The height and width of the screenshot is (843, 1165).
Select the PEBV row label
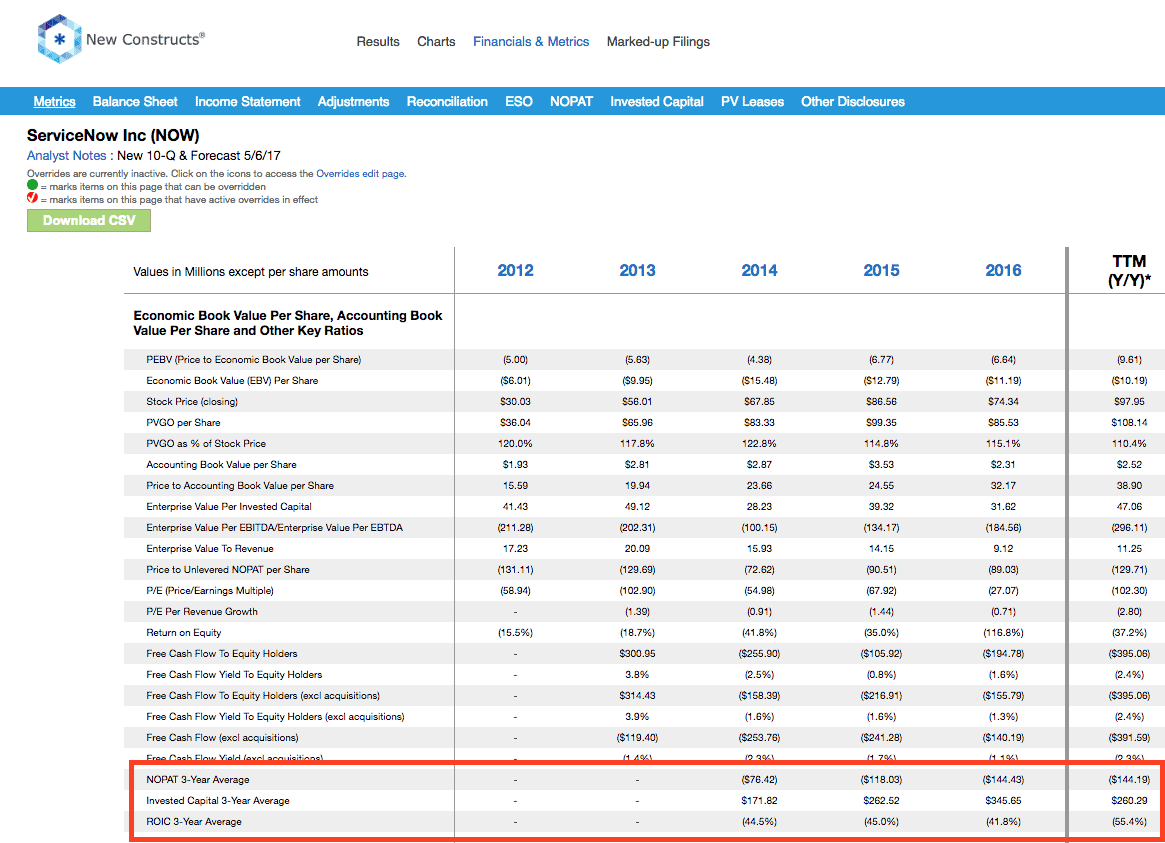click(253, 359)
